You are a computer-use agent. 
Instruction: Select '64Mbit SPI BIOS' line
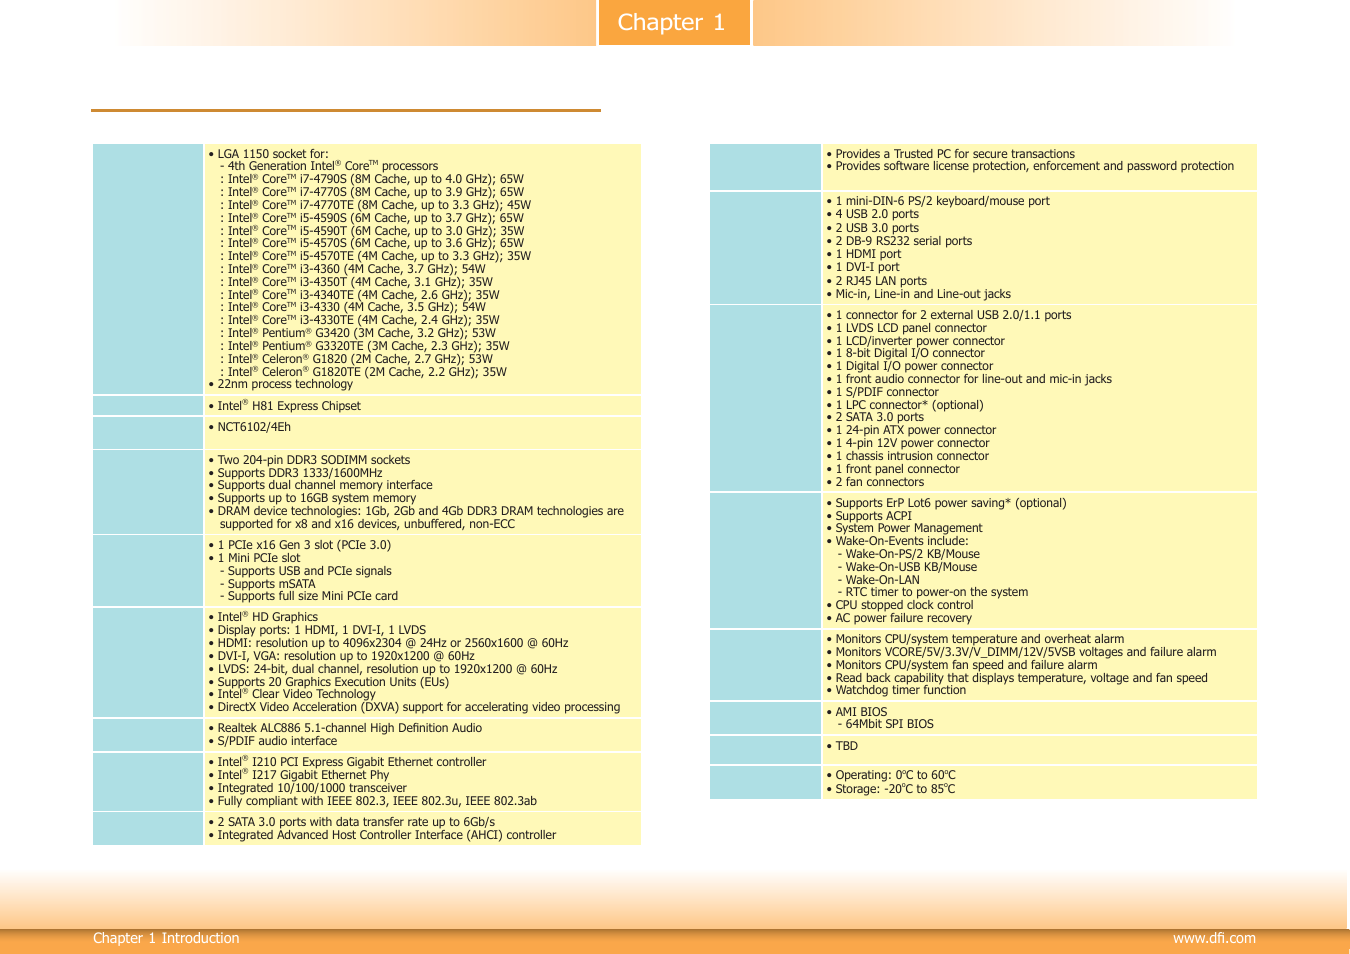(885, 724)
